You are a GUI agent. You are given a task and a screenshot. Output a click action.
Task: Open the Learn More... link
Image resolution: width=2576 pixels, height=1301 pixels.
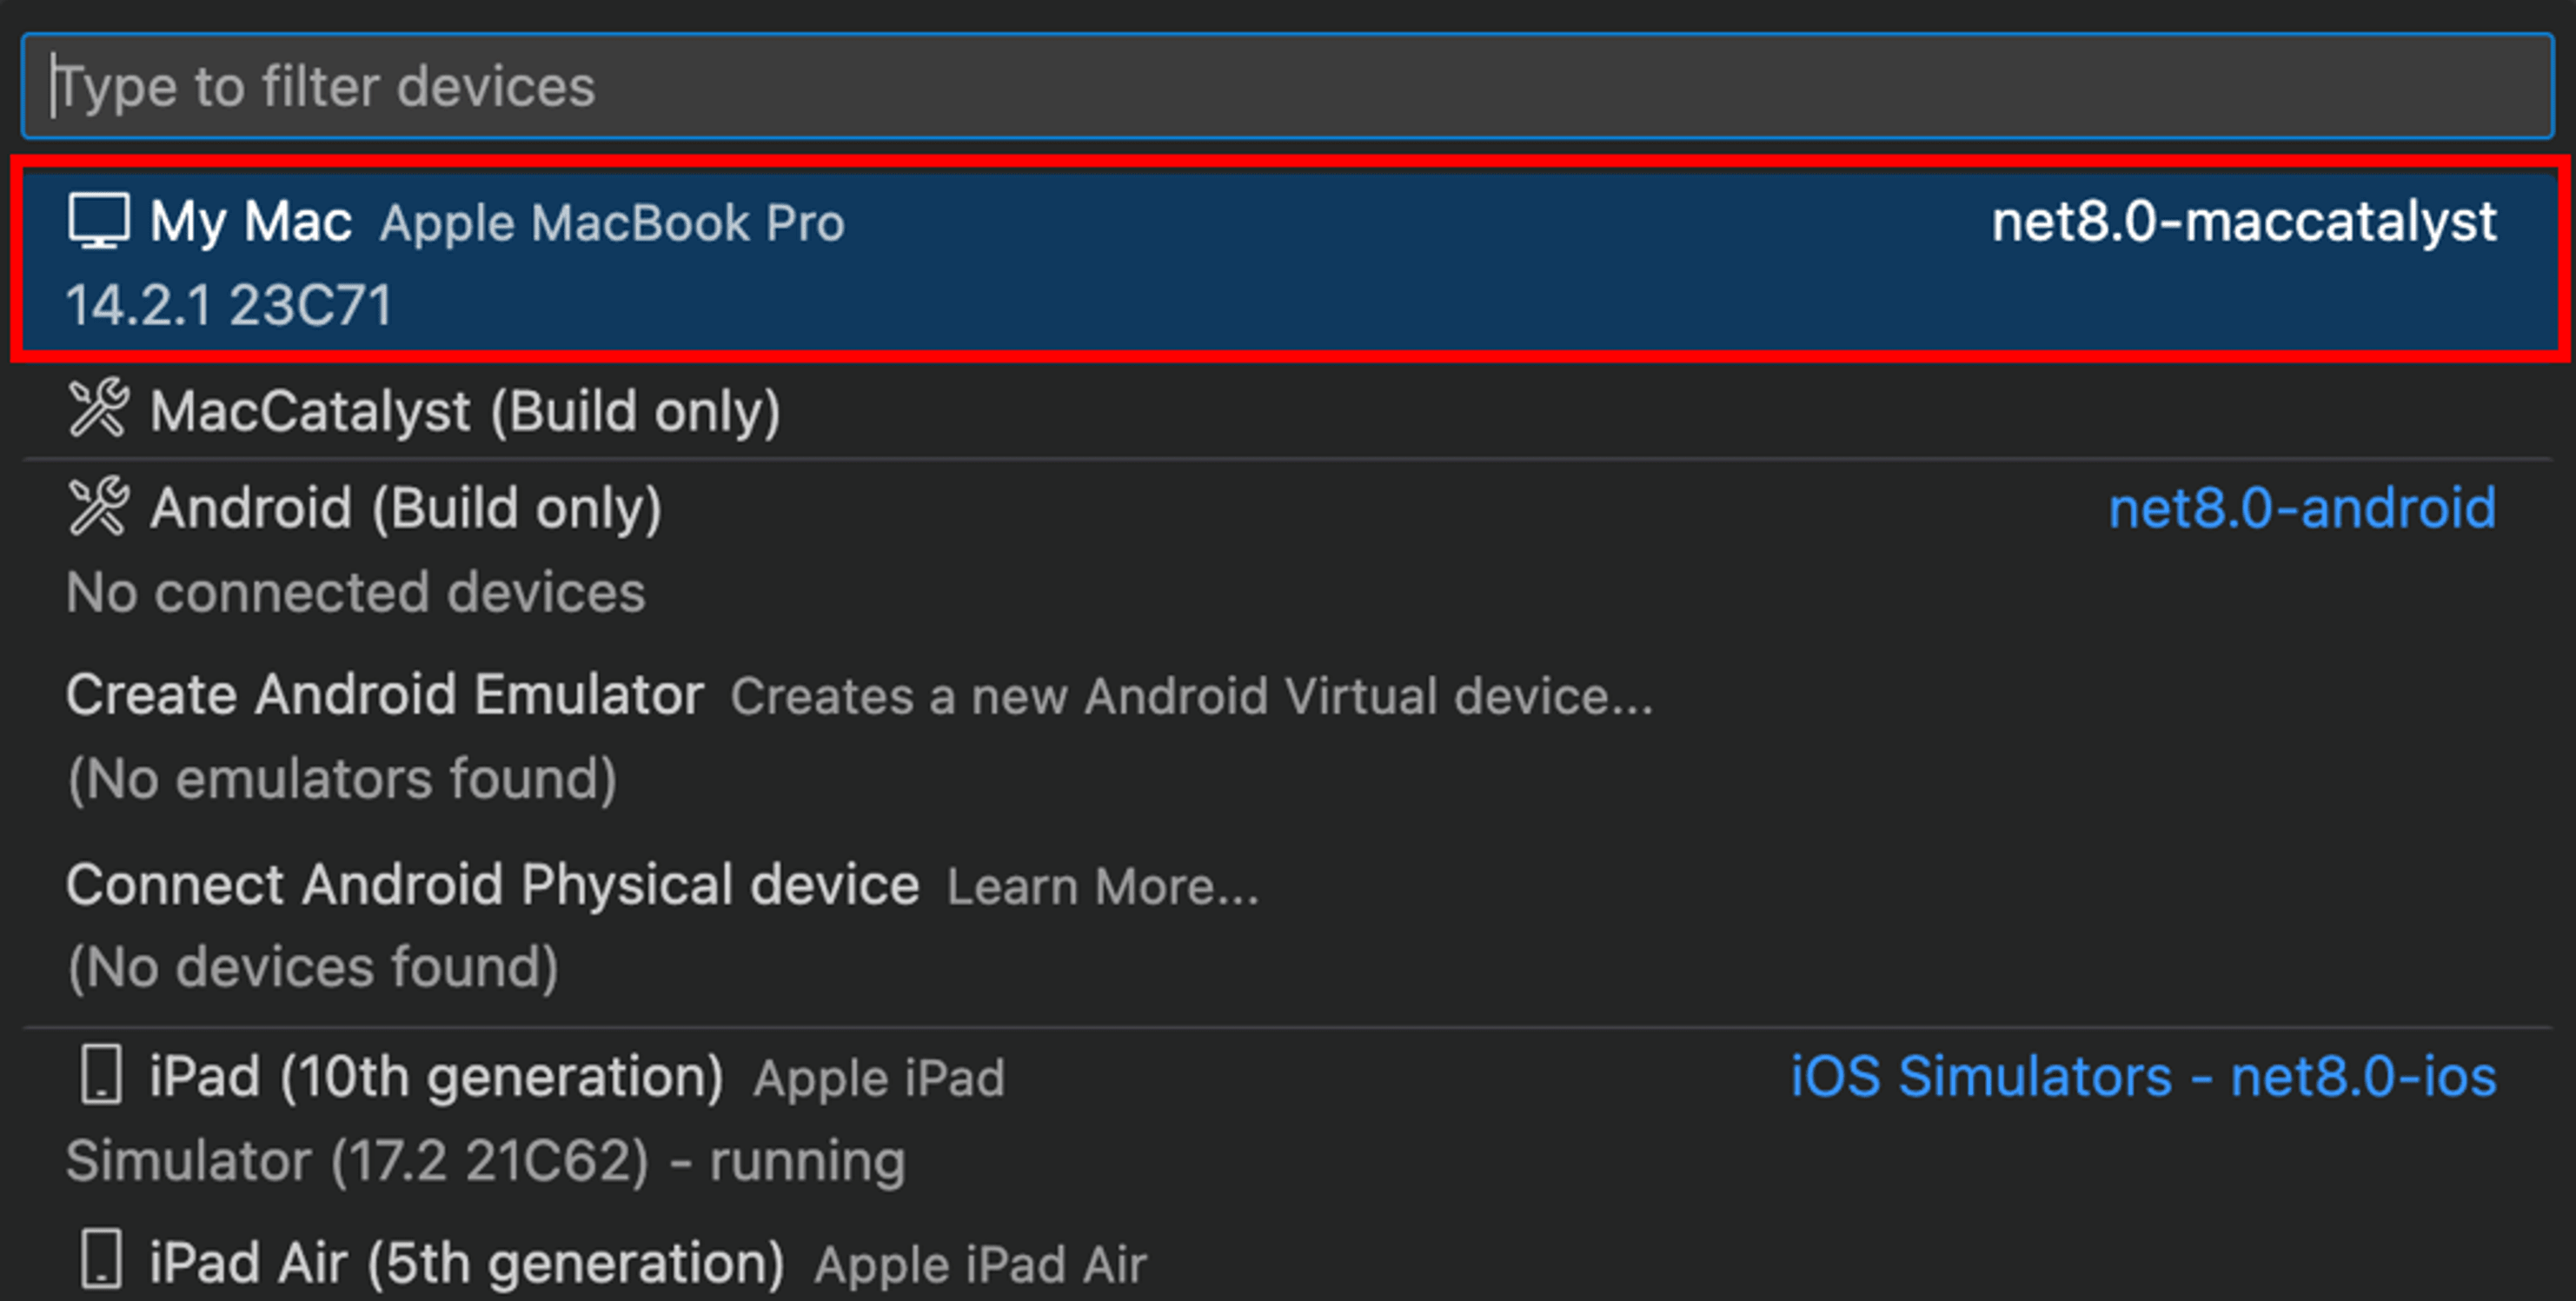1102,887
